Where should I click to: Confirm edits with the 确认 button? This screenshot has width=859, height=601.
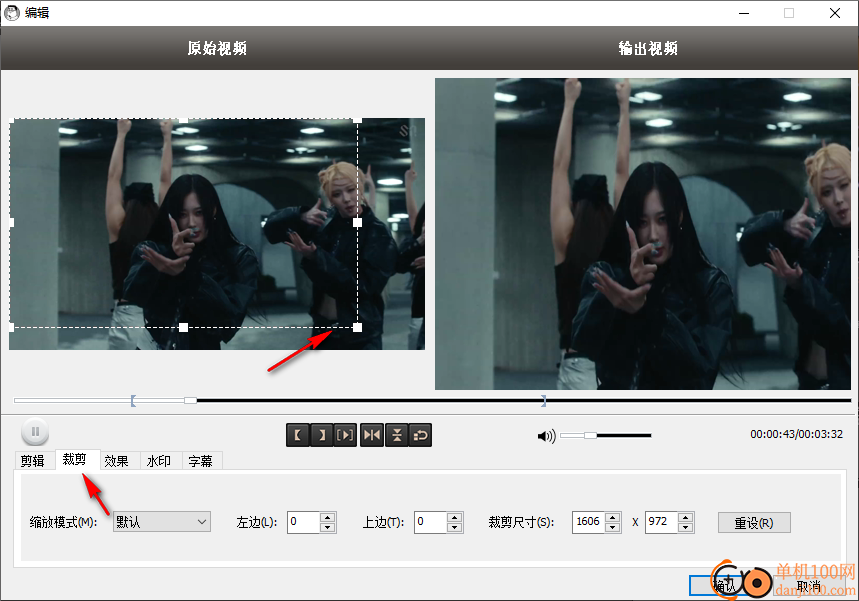click(x=724, y=586)
